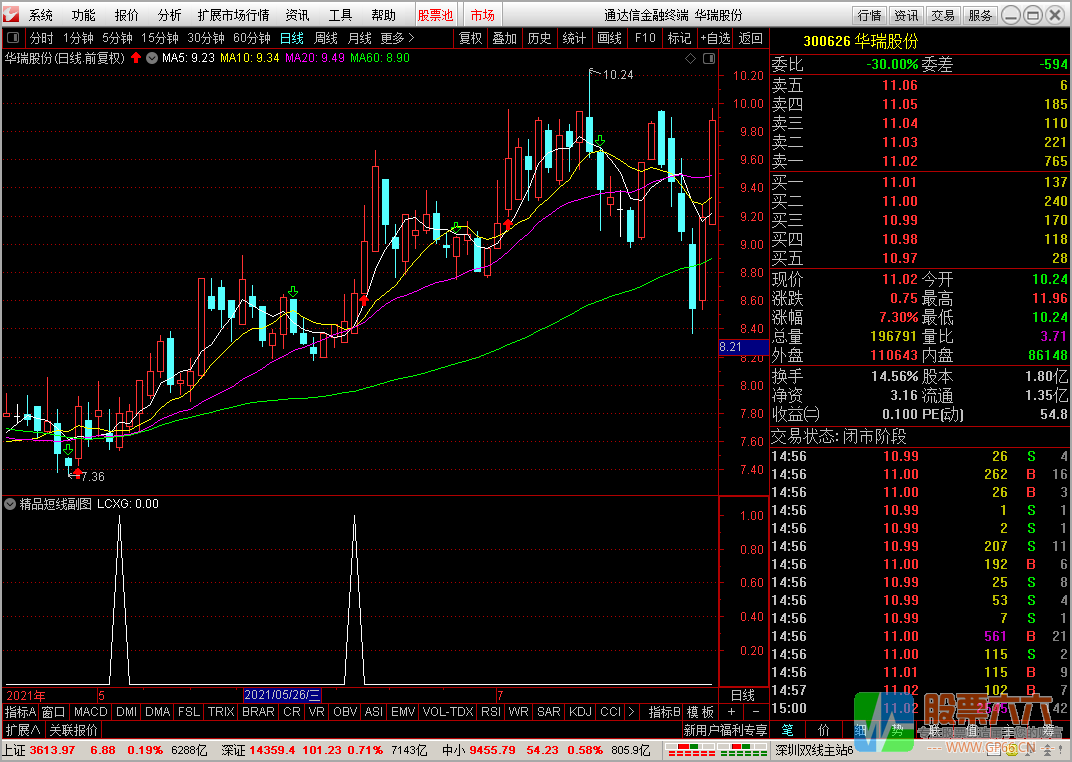Select the 周线 period tab
The width and height of the screenshot is (1072, 762).
coord(326,38)
